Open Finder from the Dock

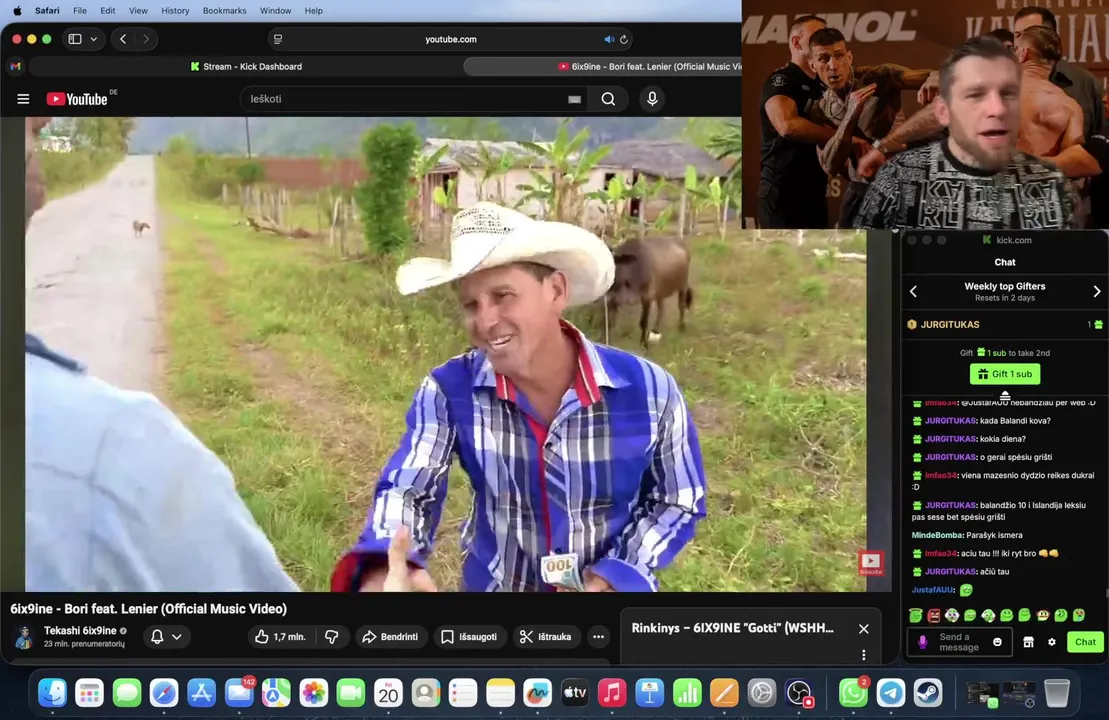[x=52, y=692]
